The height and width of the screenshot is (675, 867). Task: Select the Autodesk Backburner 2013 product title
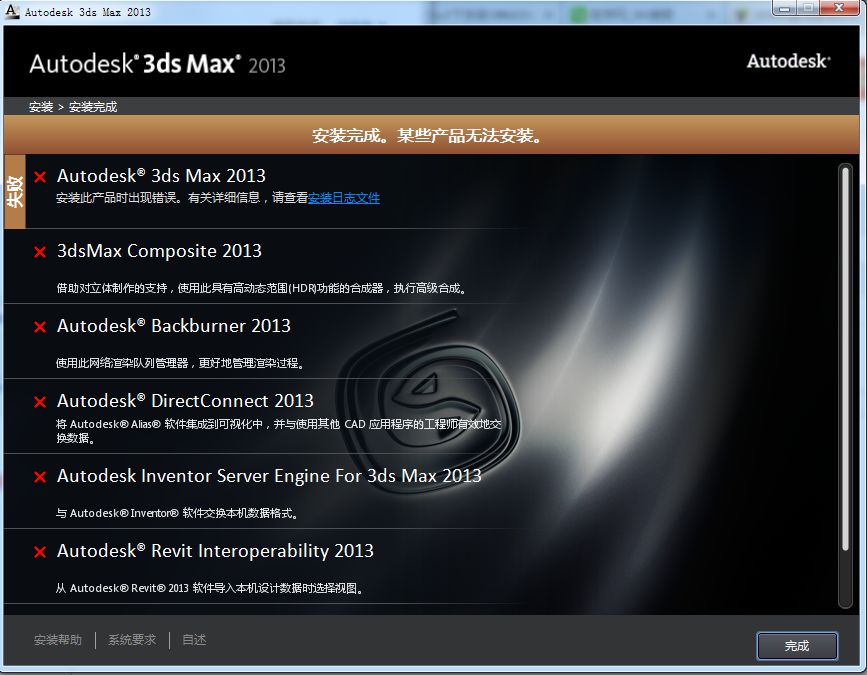click(174, 326)
